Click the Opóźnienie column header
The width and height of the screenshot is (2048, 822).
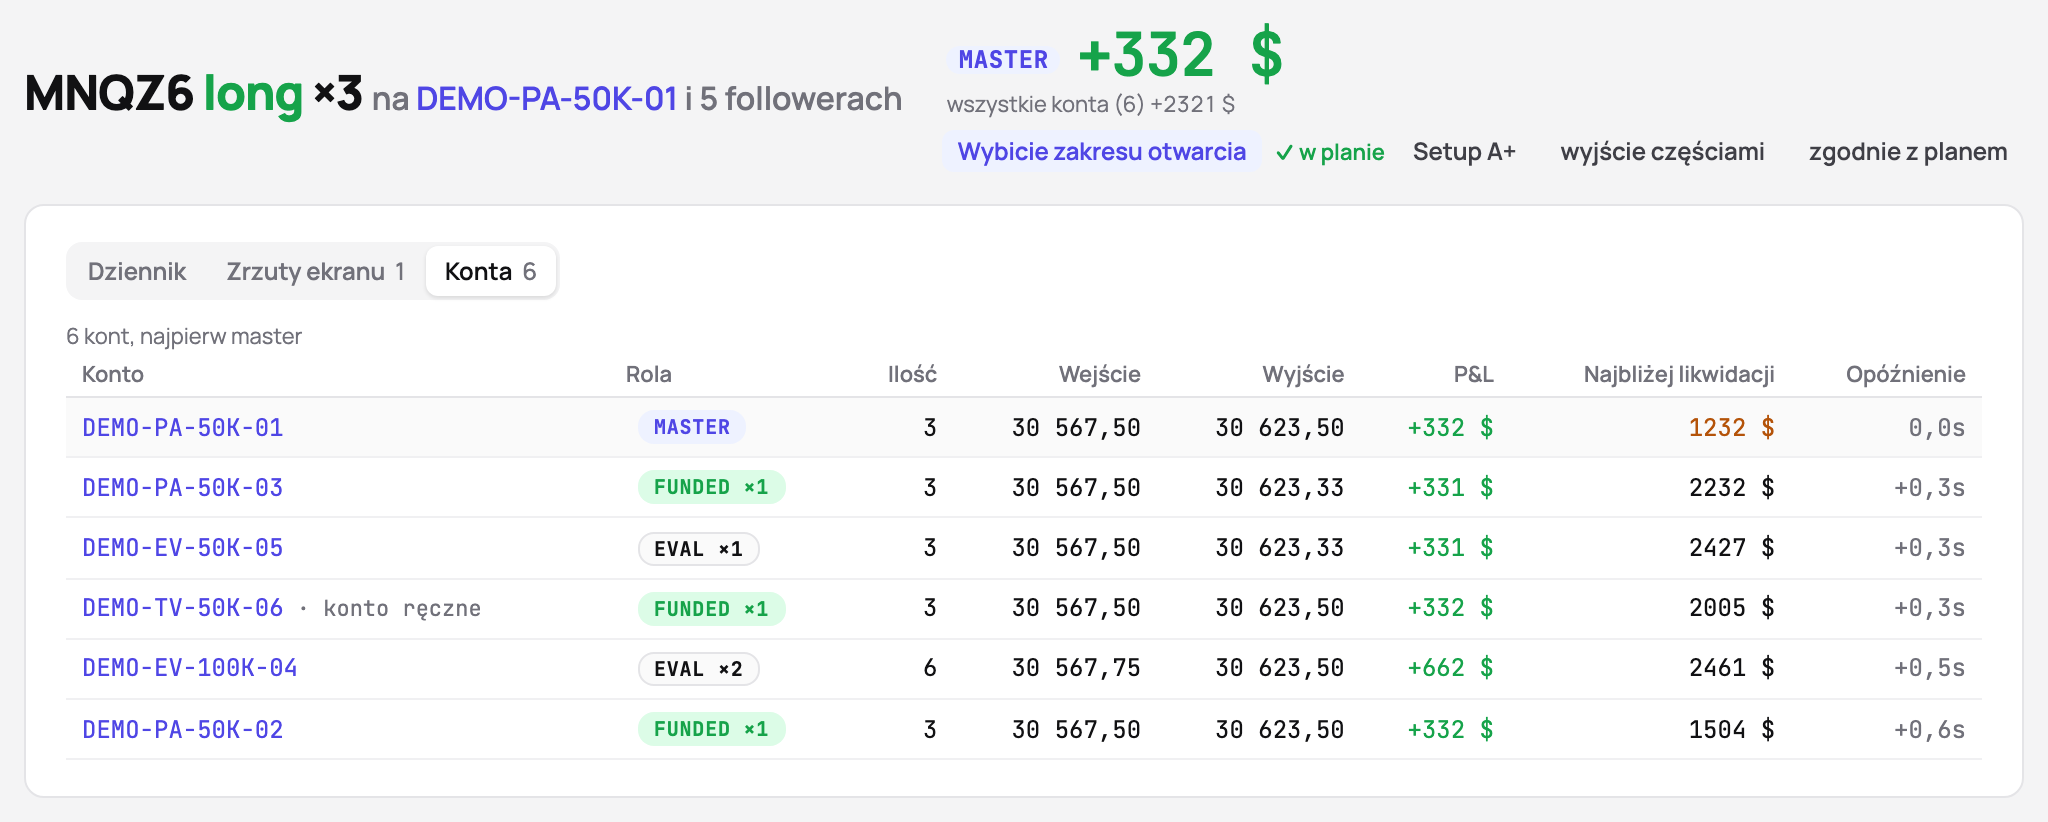click(1906, 374)
